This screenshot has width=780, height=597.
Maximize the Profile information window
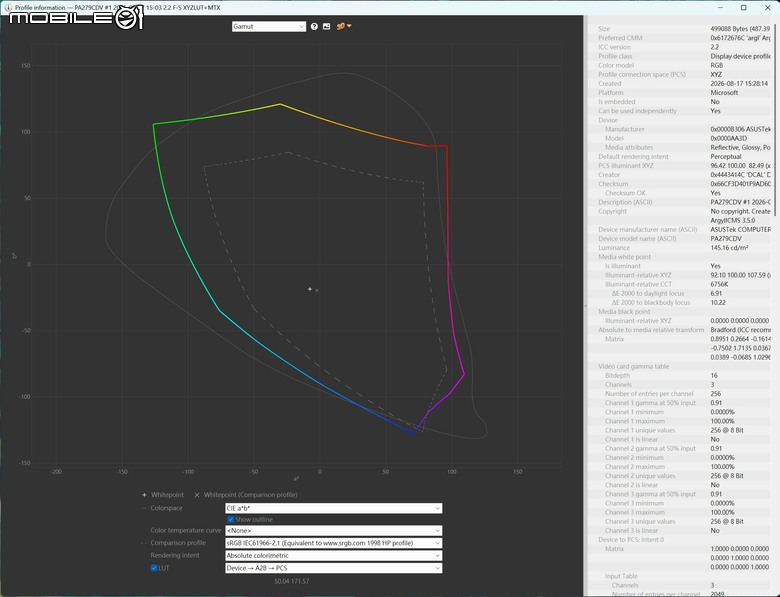pyautogui.click(x=744, y=7)
